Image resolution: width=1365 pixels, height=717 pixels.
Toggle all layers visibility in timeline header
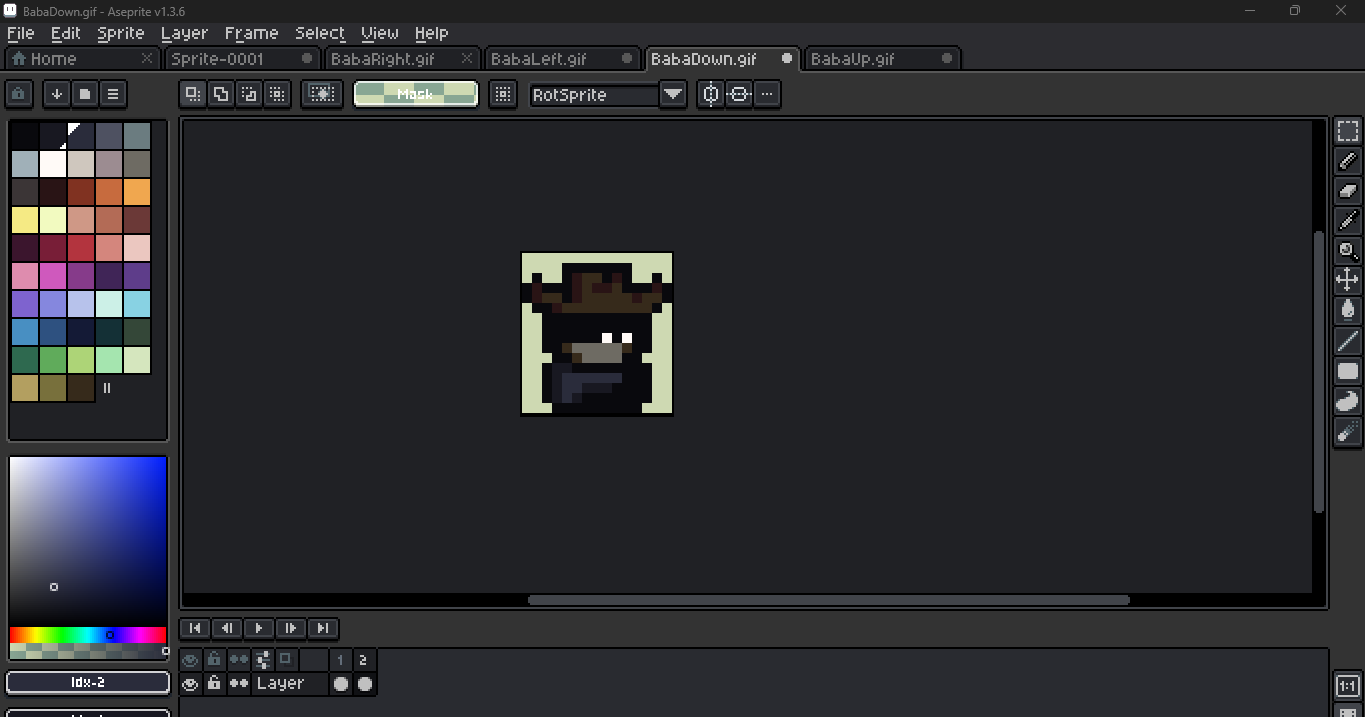tap(190, 660)
